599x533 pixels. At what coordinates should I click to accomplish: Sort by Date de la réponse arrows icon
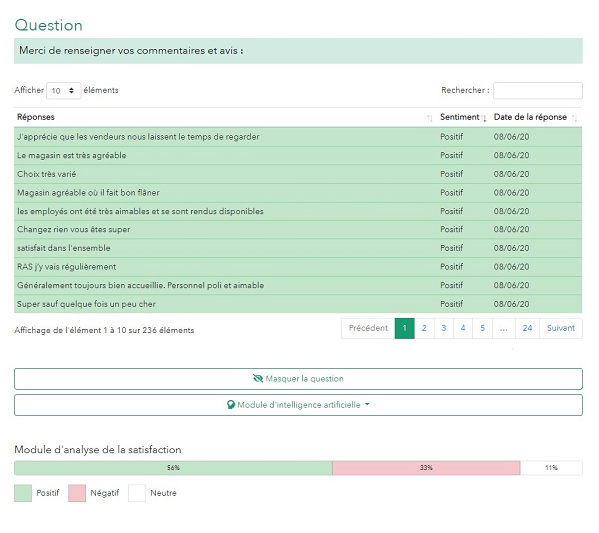coord(574,118)
